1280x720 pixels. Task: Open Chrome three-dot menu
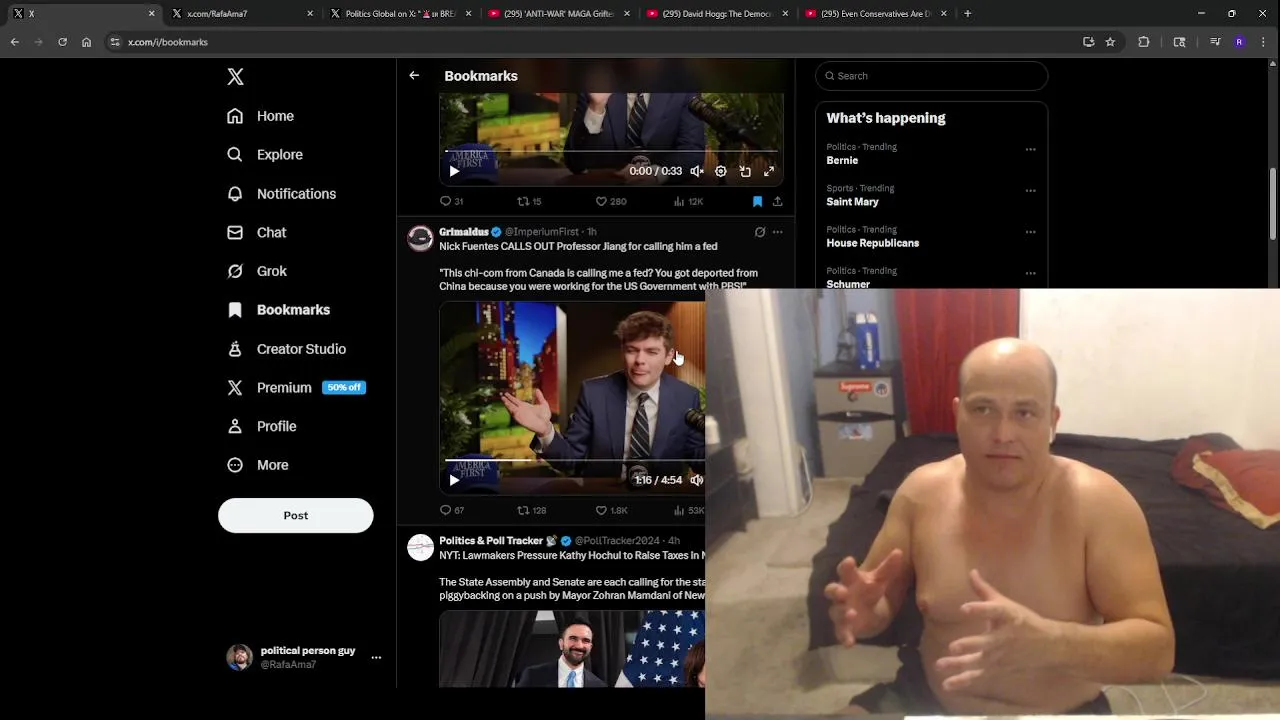[1264, 42]
